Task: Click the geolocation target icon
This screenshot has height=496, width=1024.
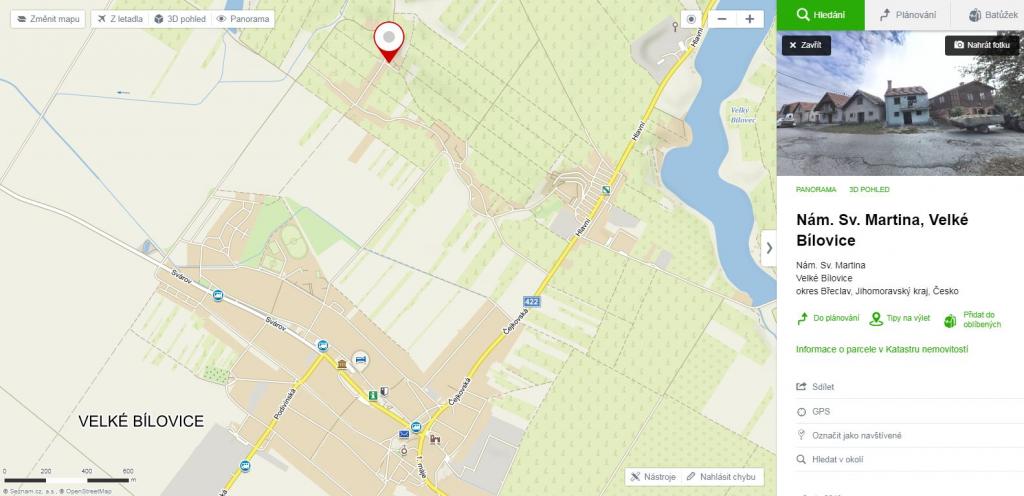Action: point(691,19)
